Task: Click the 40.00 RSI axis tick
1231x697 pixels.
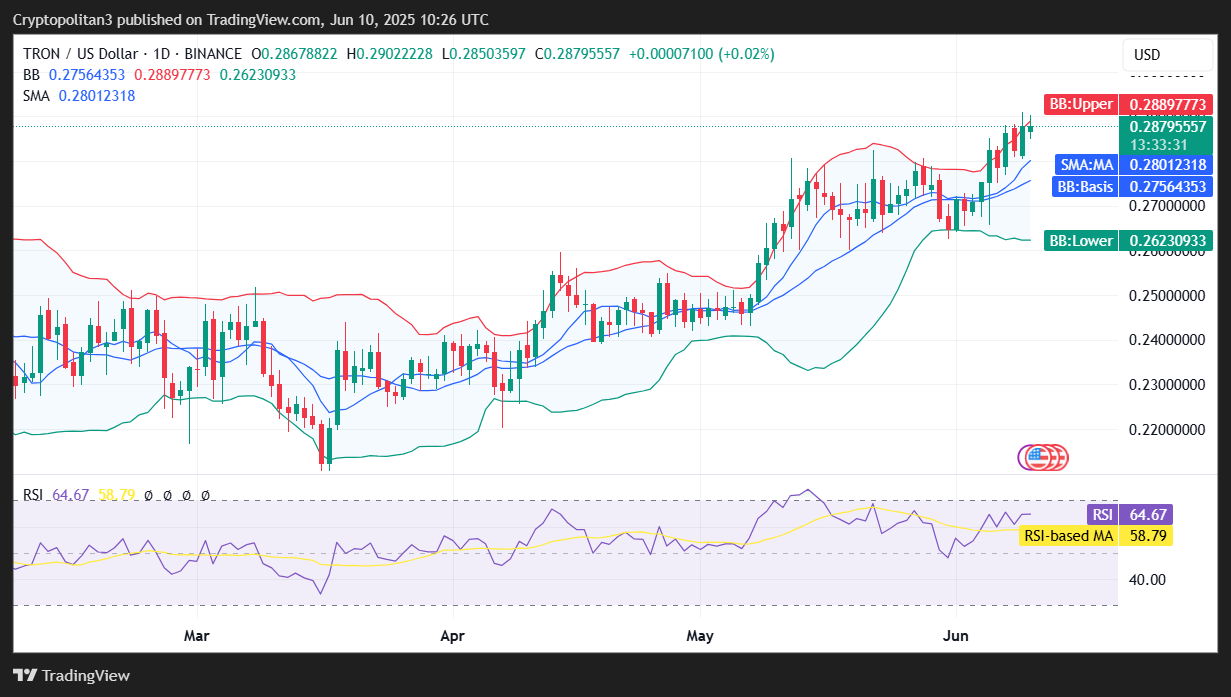Action: (1147, 579)
